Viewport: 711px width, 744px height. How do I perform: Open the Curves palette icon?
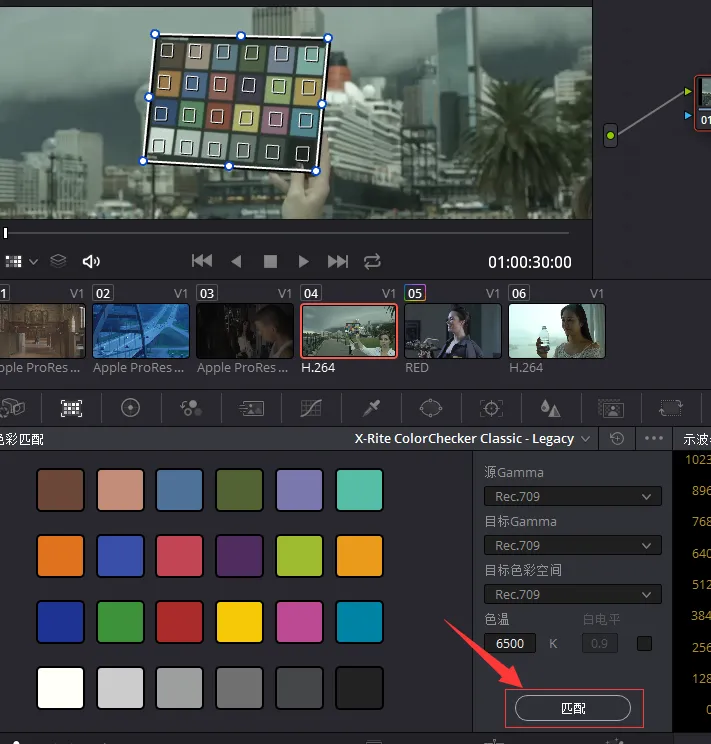coord(311,408)
